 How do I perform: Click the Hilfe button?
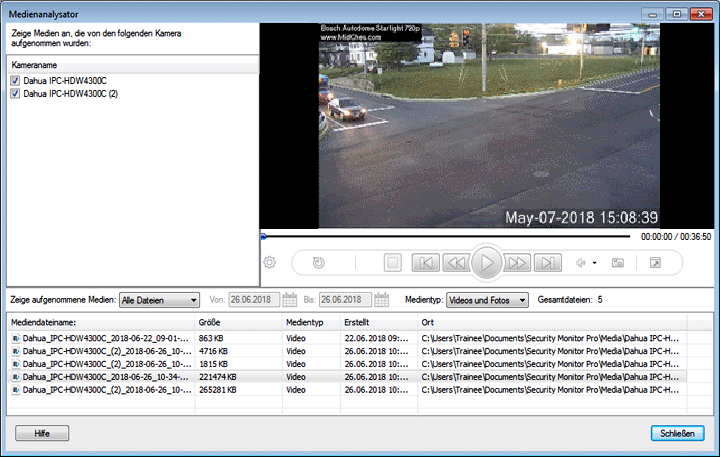(42, 433)
